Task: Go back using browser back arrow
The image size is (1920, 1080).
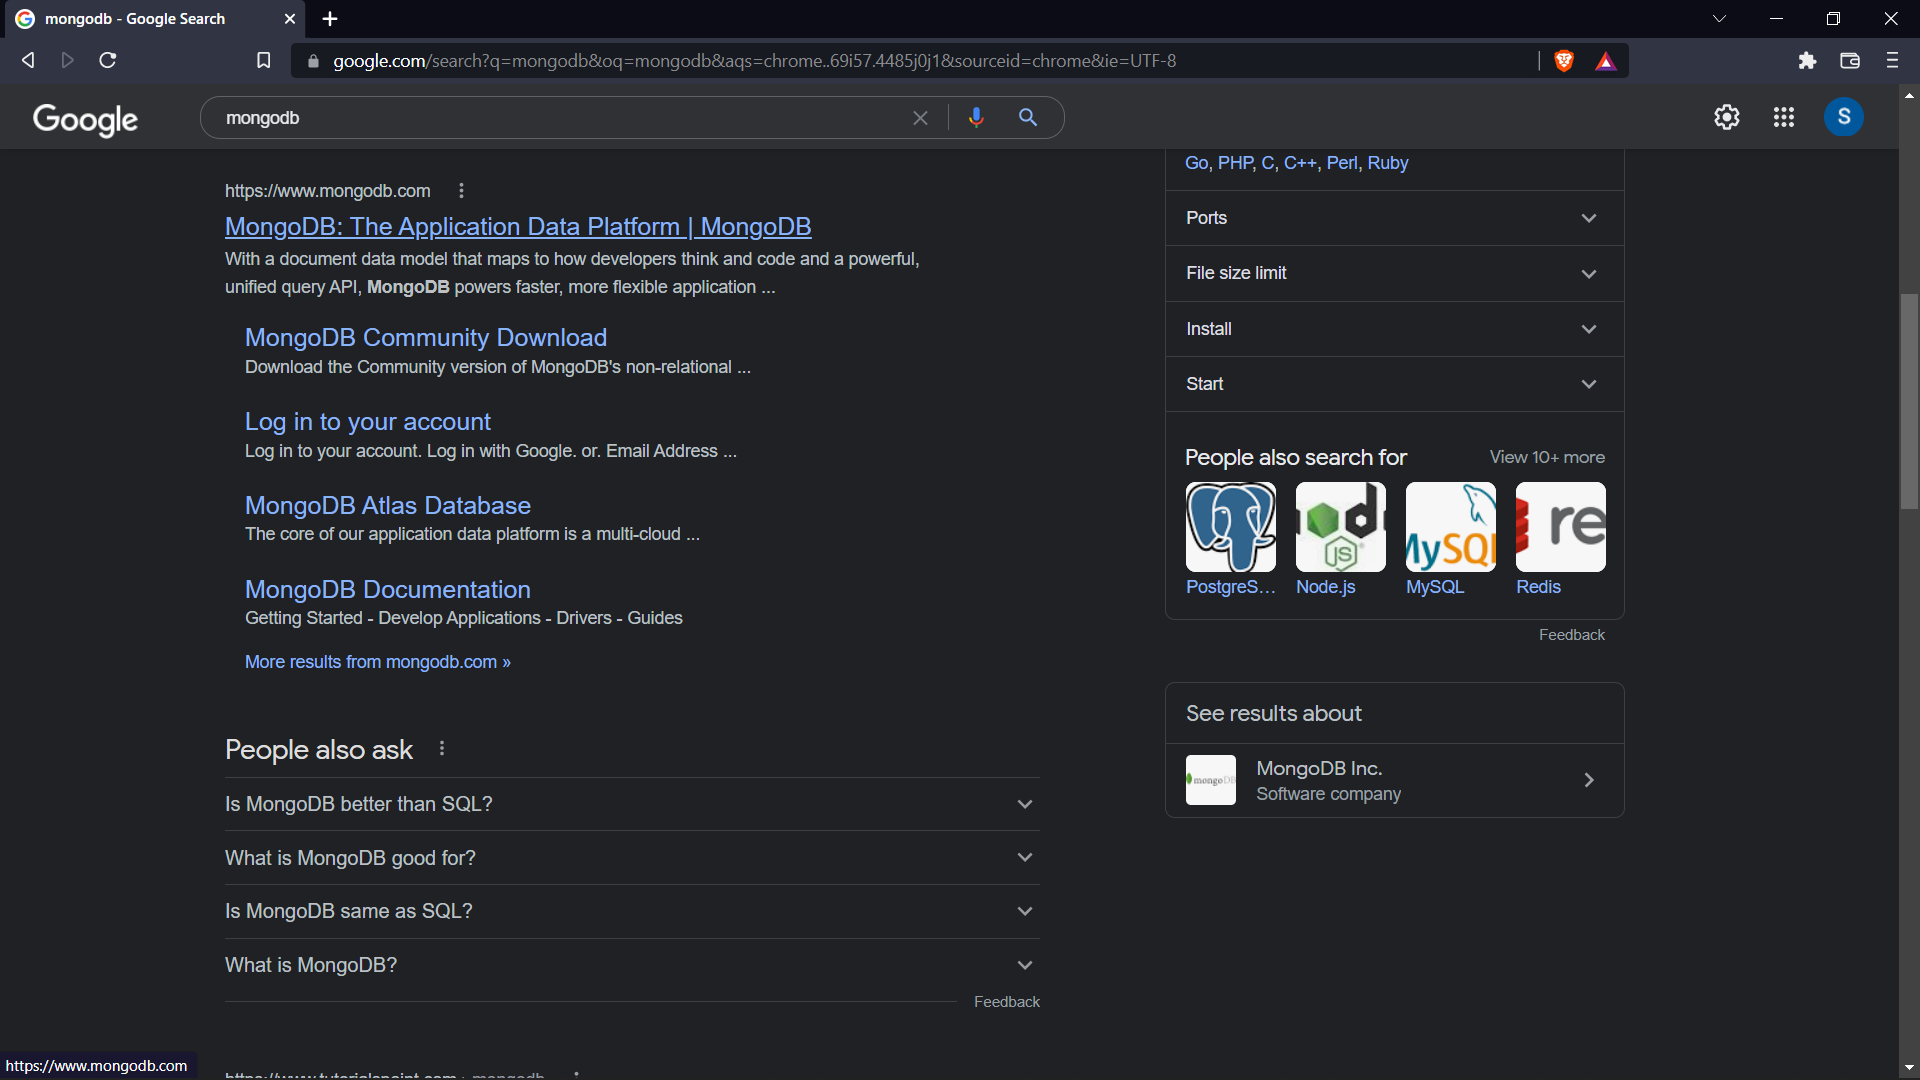Action: click(28, 60)
